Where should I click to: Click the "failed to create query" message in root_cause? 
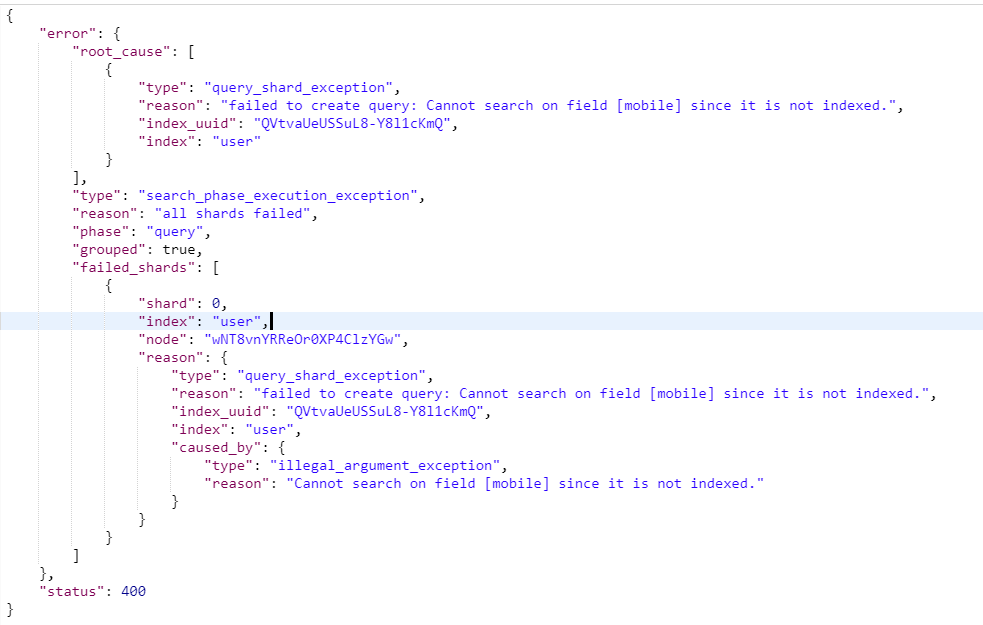point(558,106)
